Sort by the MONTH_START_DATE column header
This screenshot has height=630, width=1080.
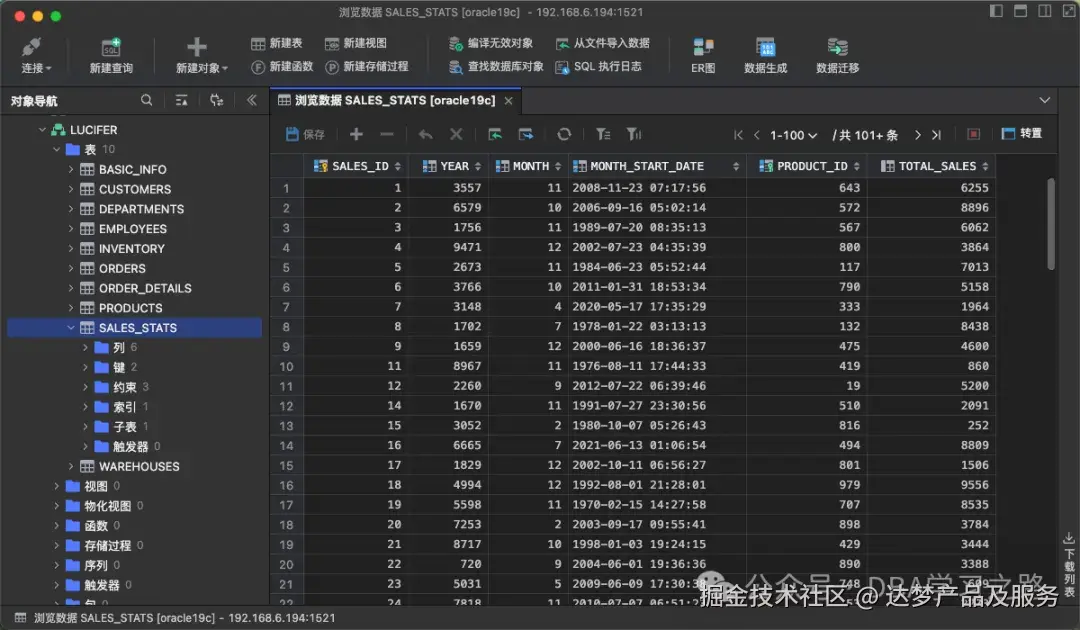[656, 166]
